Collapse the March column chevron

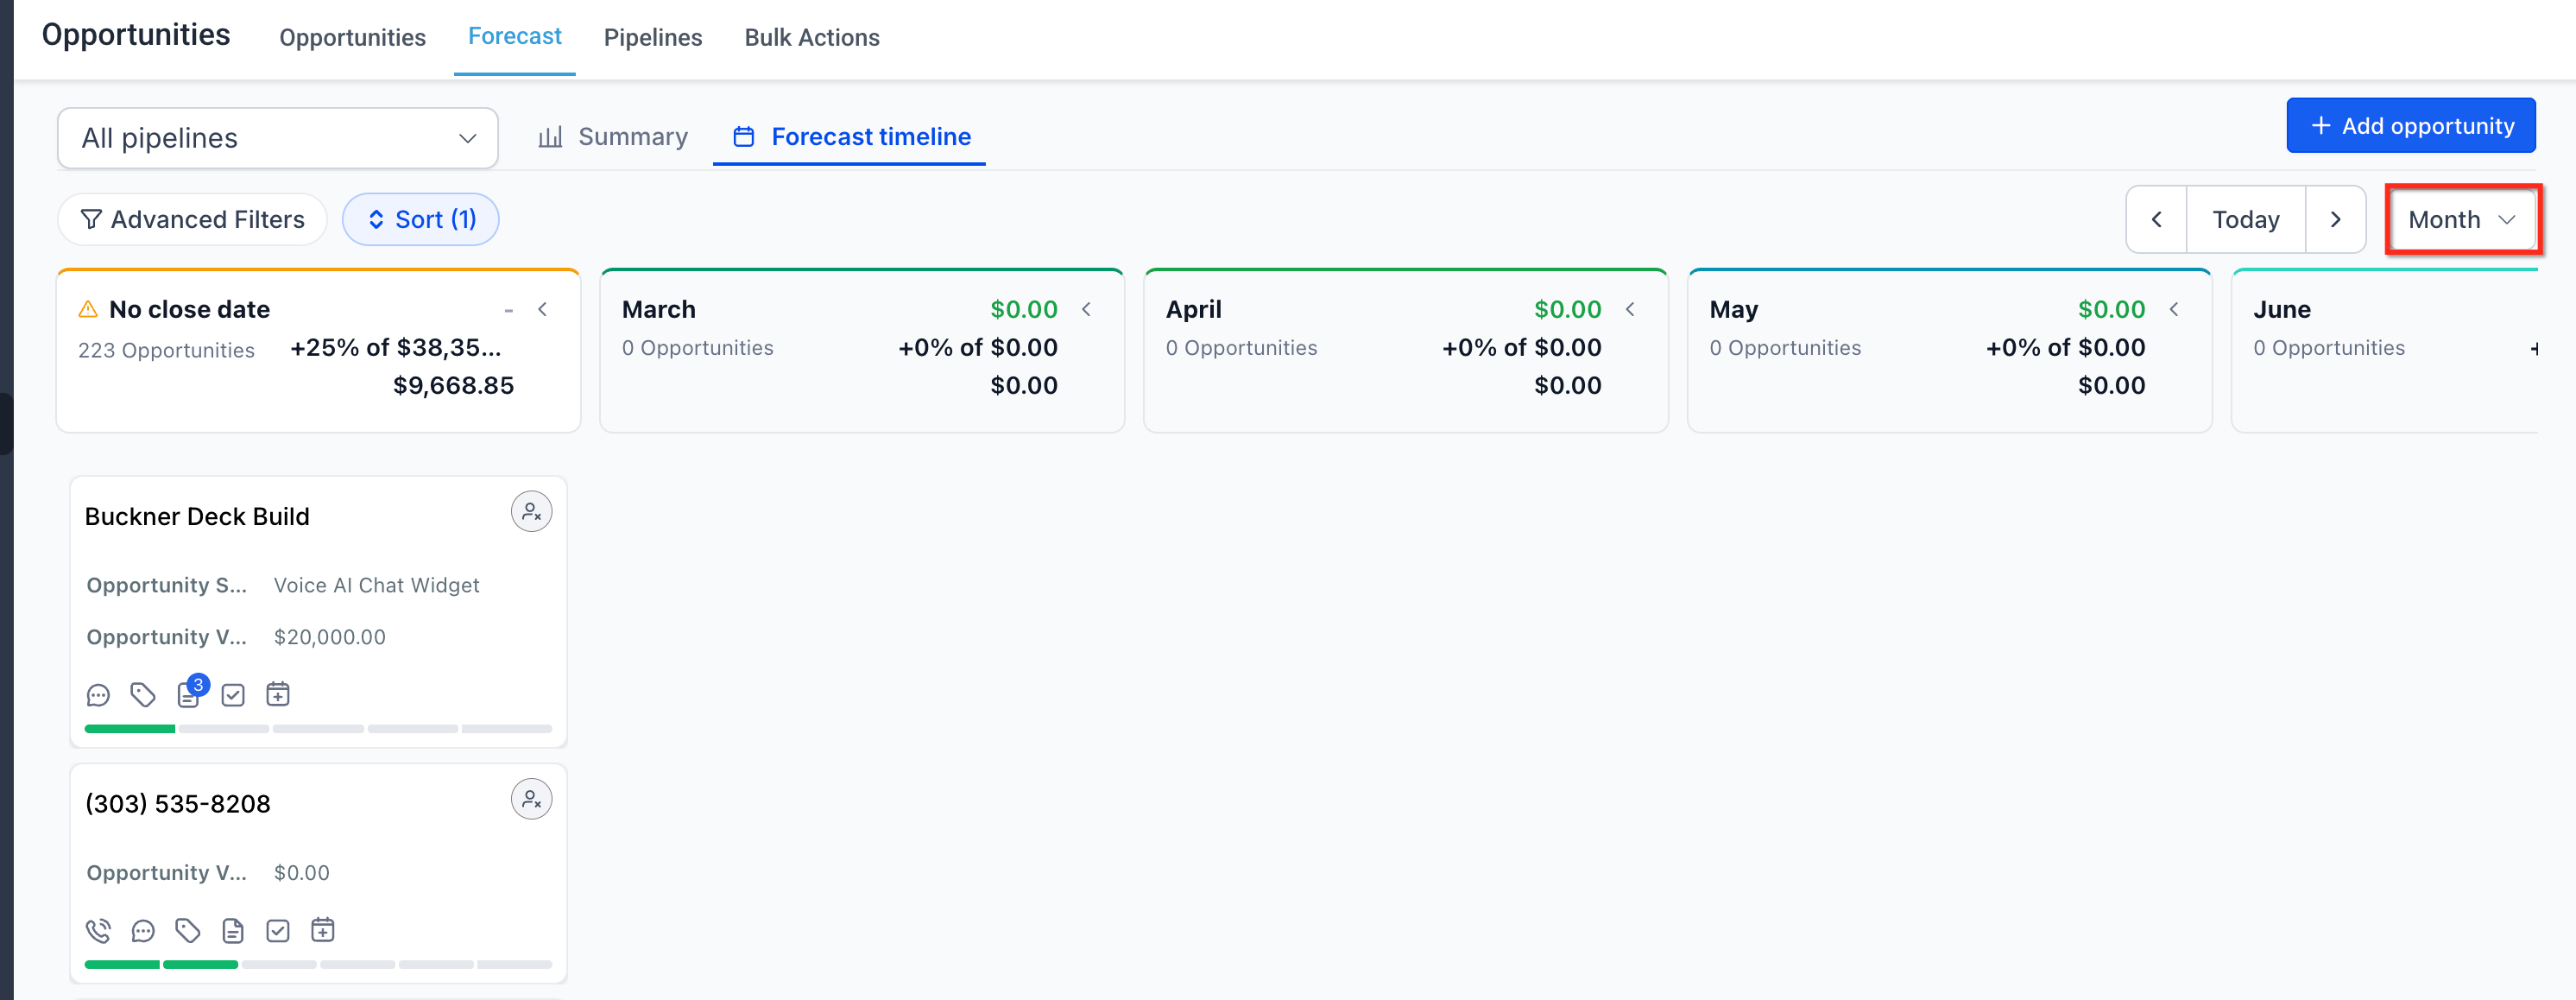click(x=1087, y=309)
